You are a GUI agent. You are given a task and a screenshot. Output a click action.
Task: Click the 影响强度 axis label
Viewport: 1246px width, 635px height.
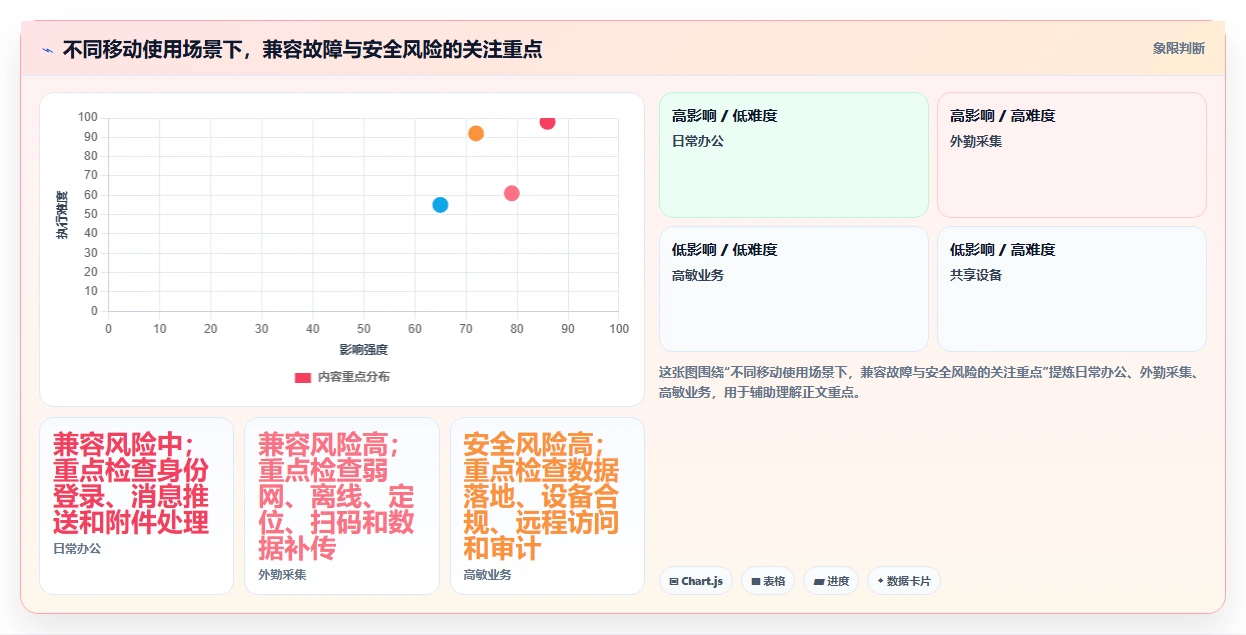click(363, 349)
